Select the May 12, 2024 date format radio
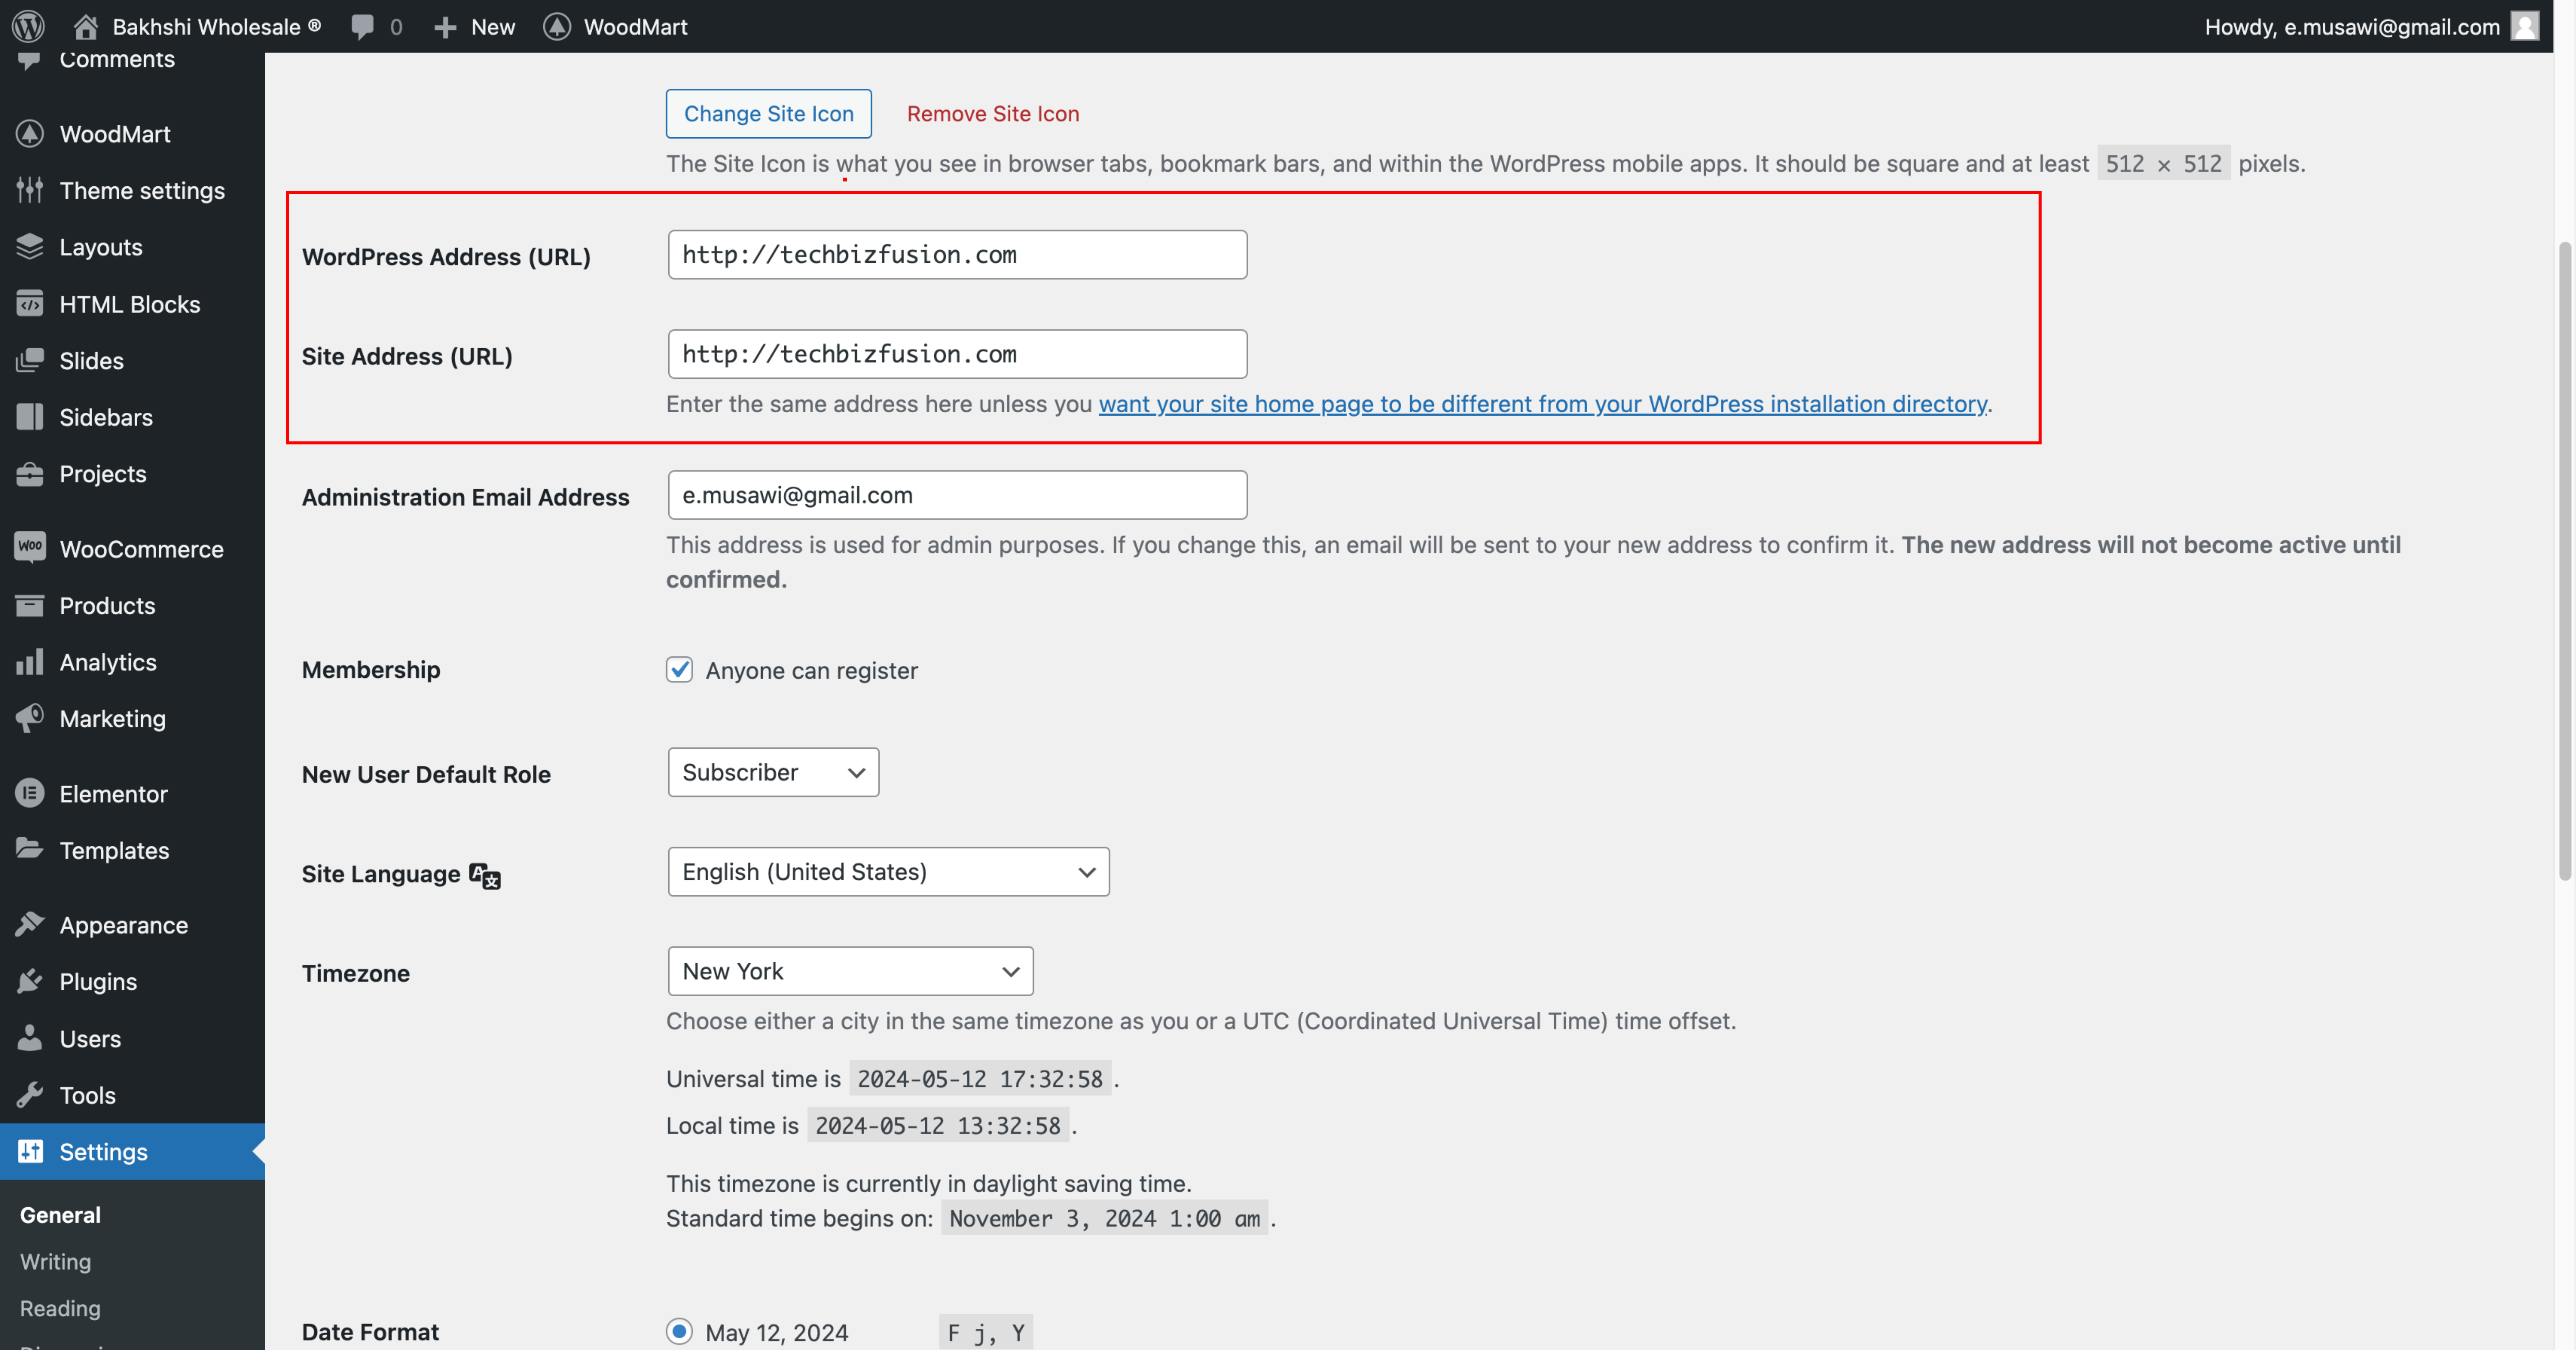 coord(679,1331)
